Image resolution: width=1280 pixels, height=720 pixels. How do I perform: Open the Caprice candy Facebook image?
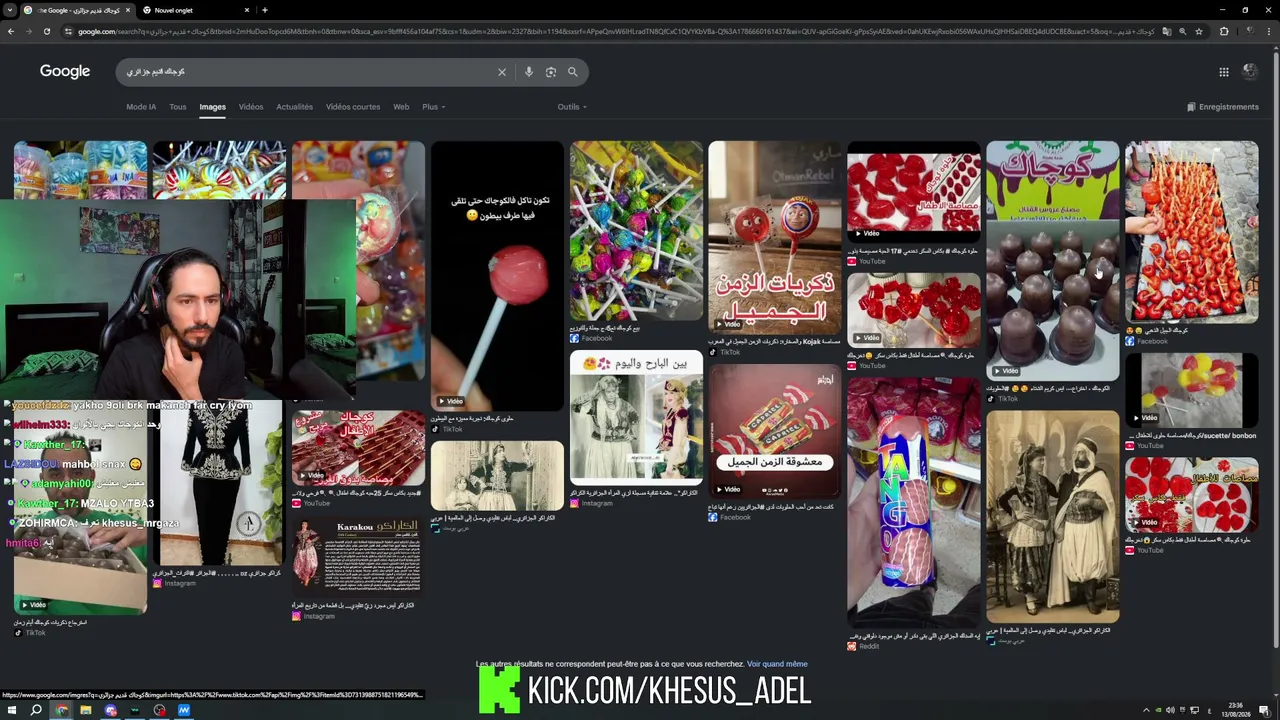(x=775, y=432)
